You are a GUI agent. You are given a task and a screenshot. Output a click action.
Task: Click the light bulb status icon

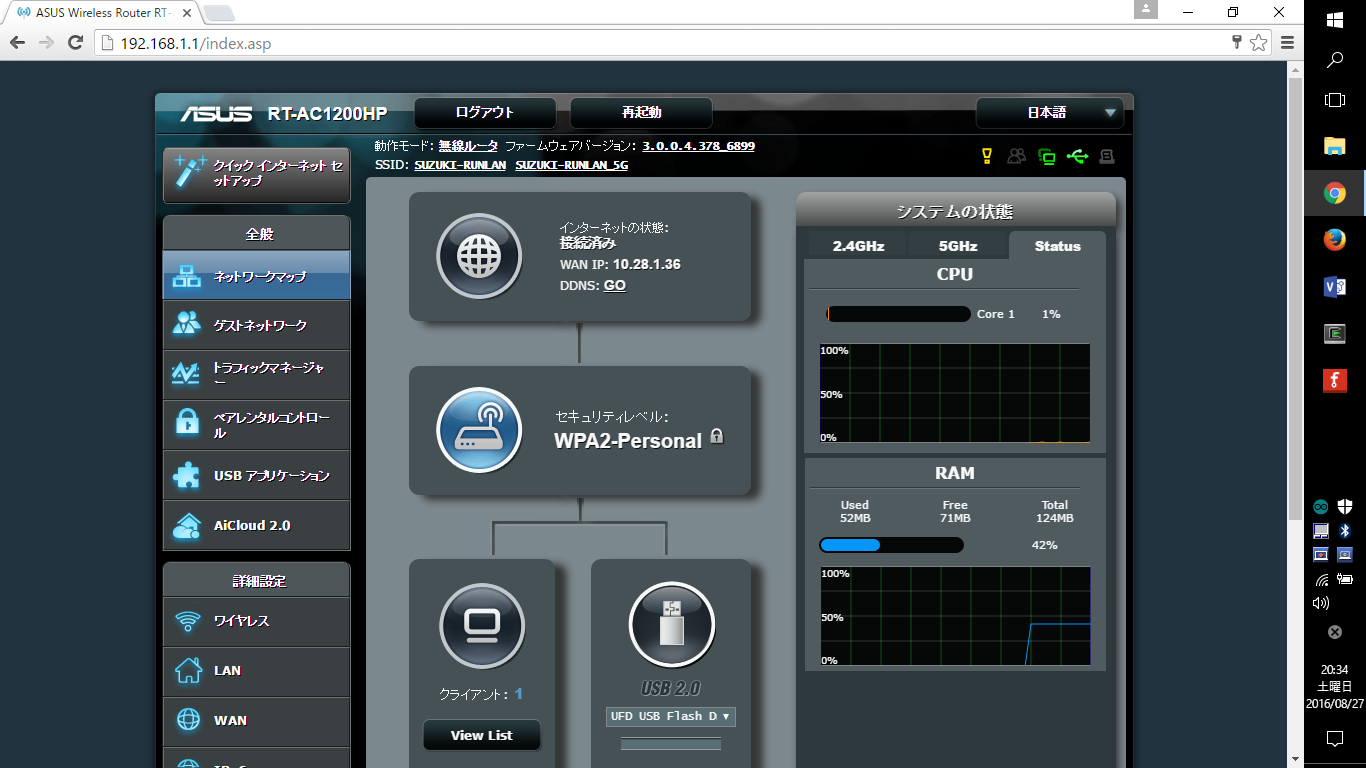986,156
